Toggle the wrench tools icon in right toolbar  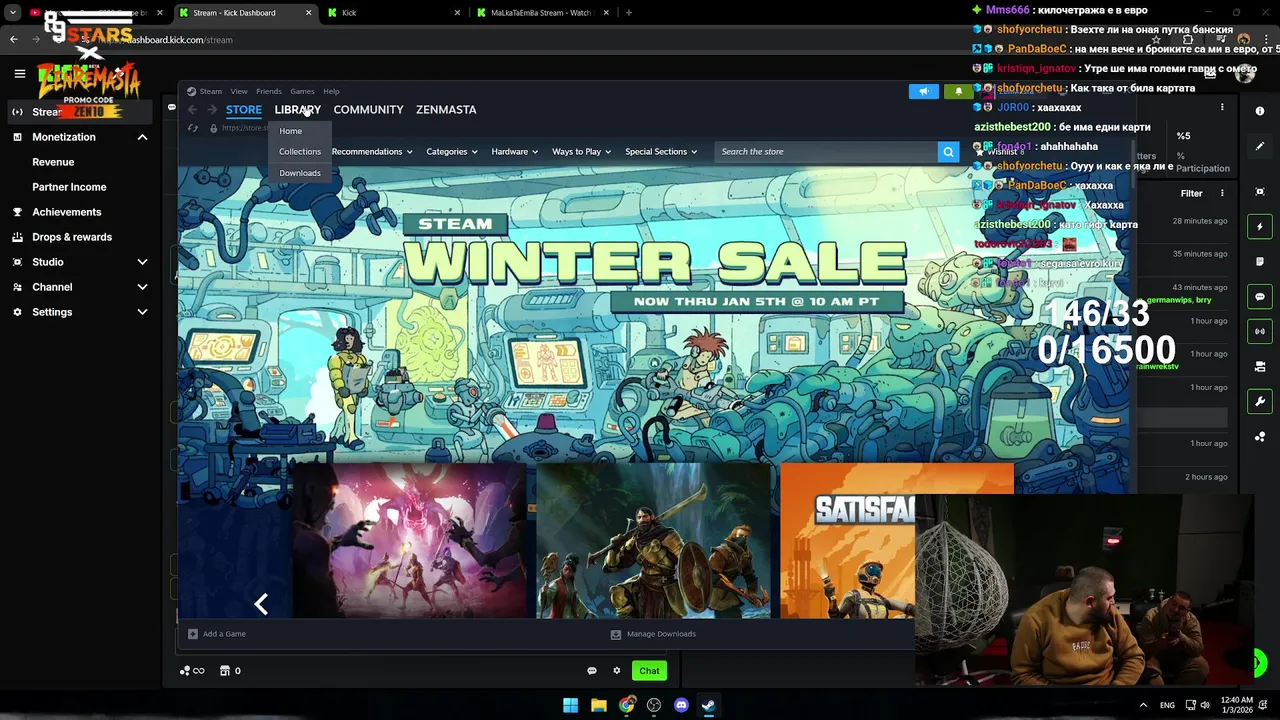tap(1260, 401)
